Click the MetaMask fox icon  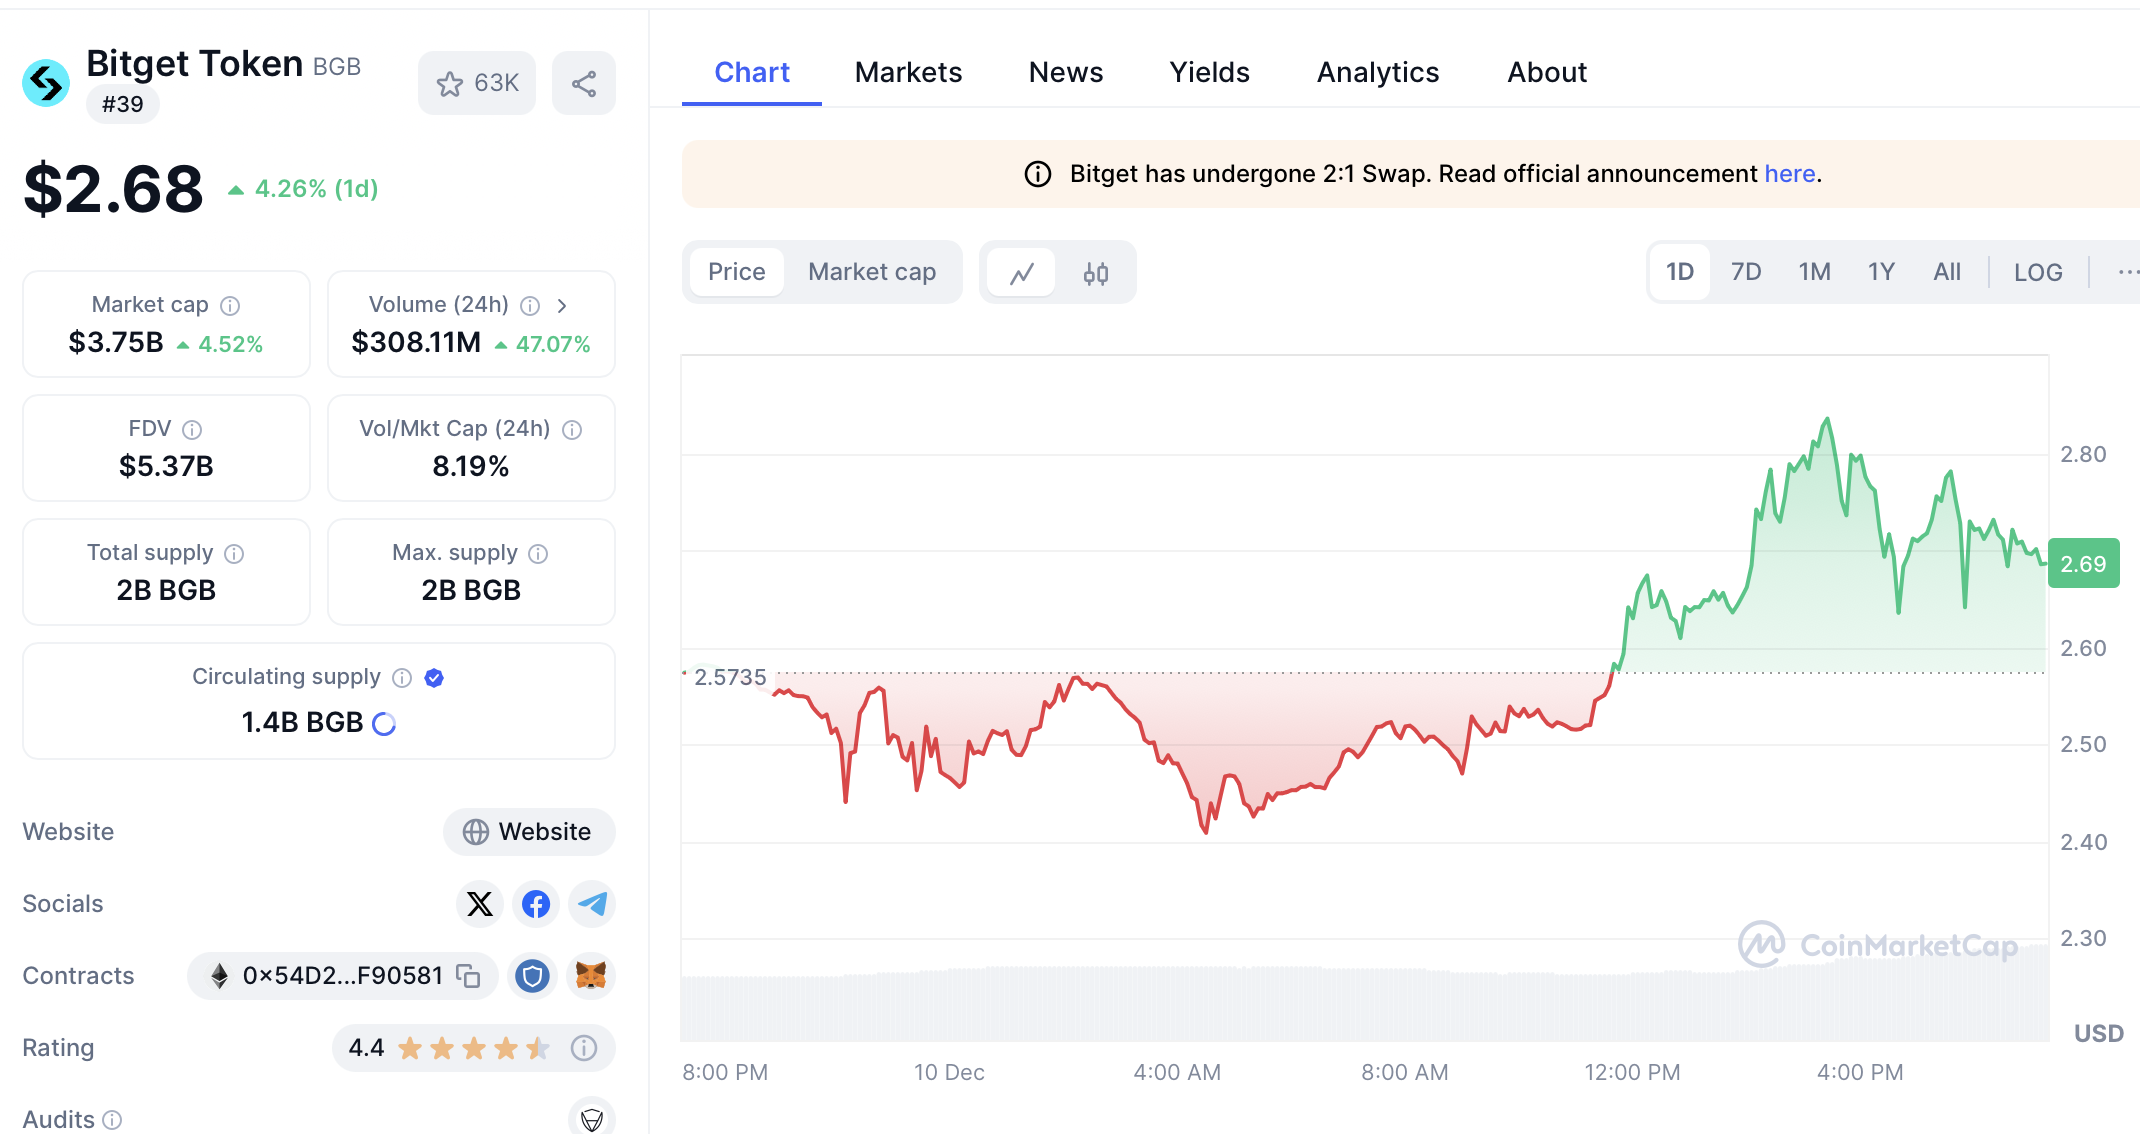591,975
